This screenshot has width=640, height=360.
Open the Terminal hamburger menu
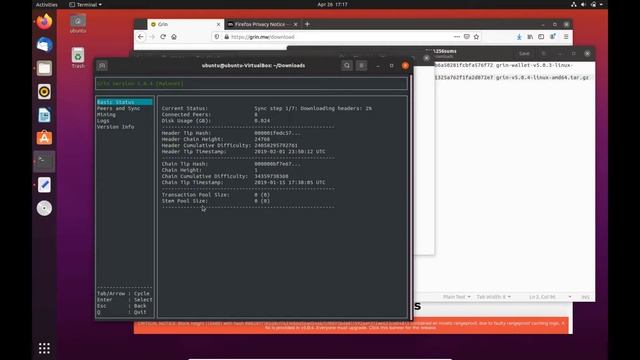[361, 65]
